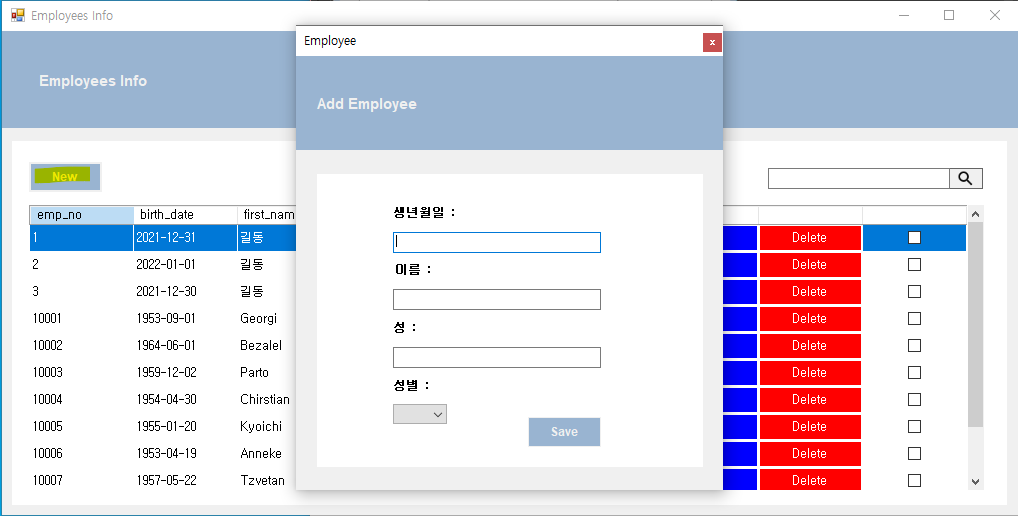Tick the checkbox in row 10006
This screenshot has height=516, width=1018.
[x=914, y=453]
